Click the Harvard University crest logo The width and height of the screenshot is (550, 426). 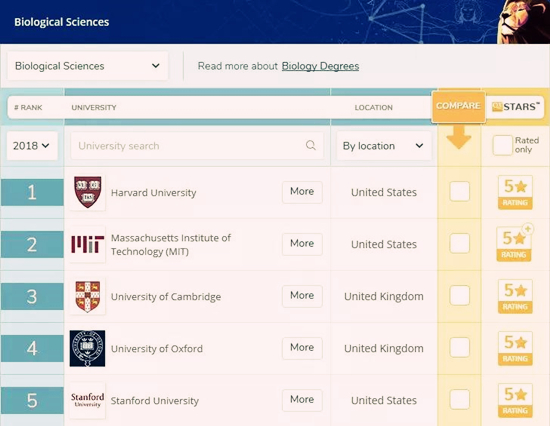(88, 192)
